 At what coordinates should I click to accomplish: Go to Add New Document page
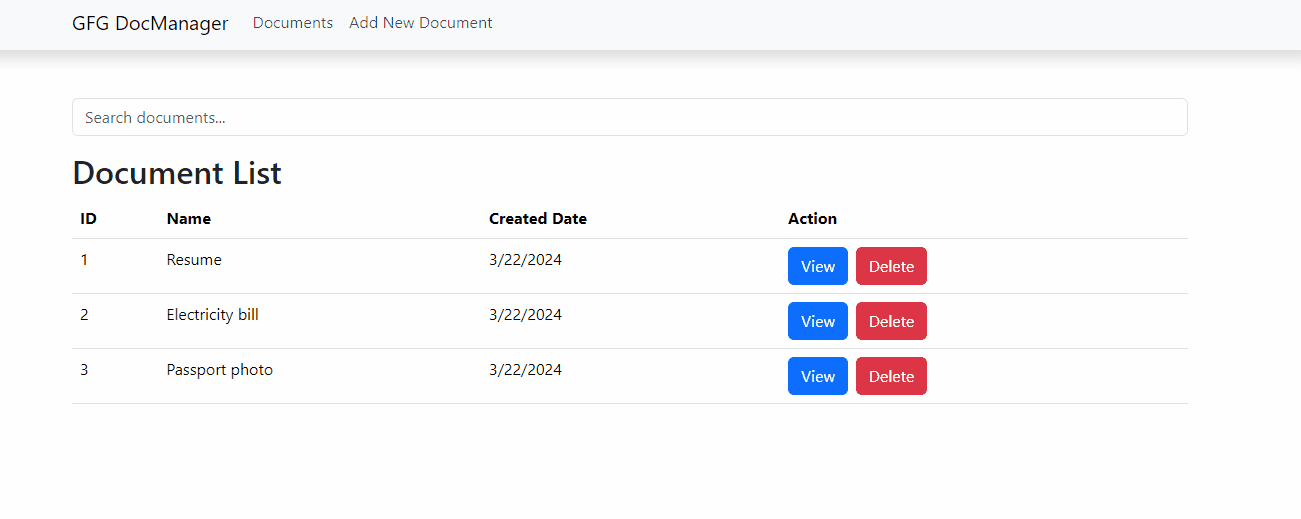[x=420, y=23]
